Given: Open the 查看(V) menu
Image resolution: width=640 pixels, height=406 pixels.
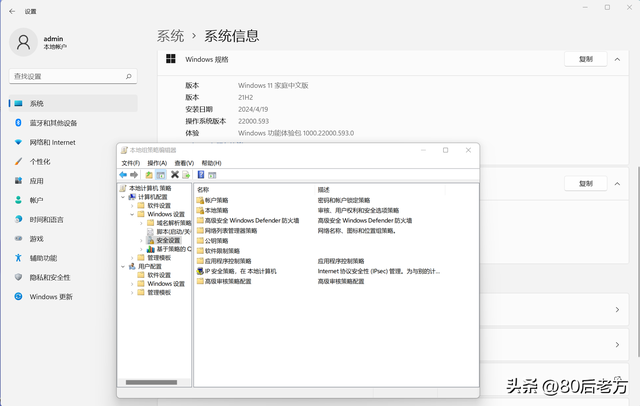Looking at the screenshot, I should (184, 163).
